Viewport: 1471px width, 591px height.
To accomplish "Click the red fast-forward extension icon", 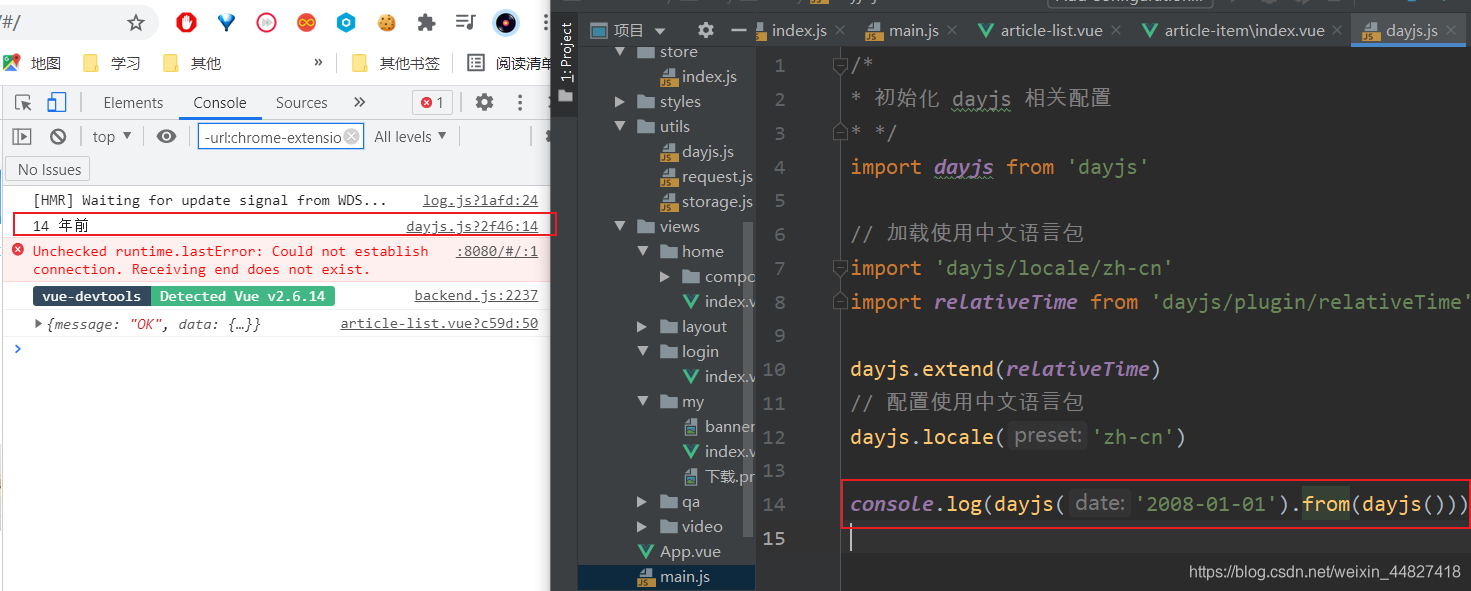I will (266, 22).
